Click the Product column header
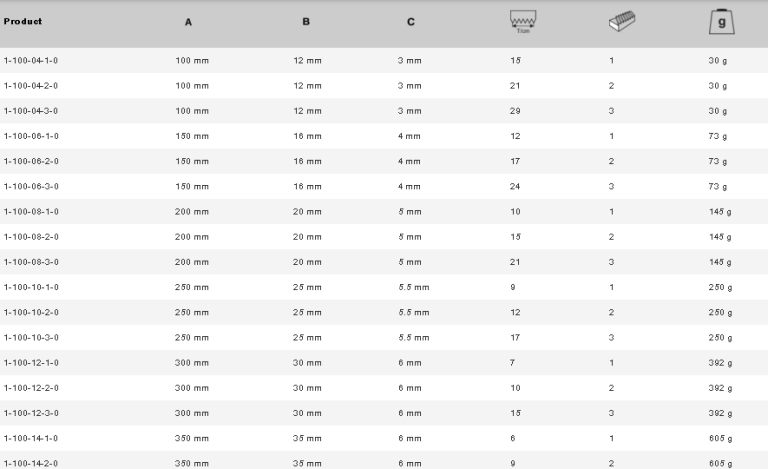Image resolution: width=768 pixels, height=469 pixels. pyautogui.click(x=23, y=22)
